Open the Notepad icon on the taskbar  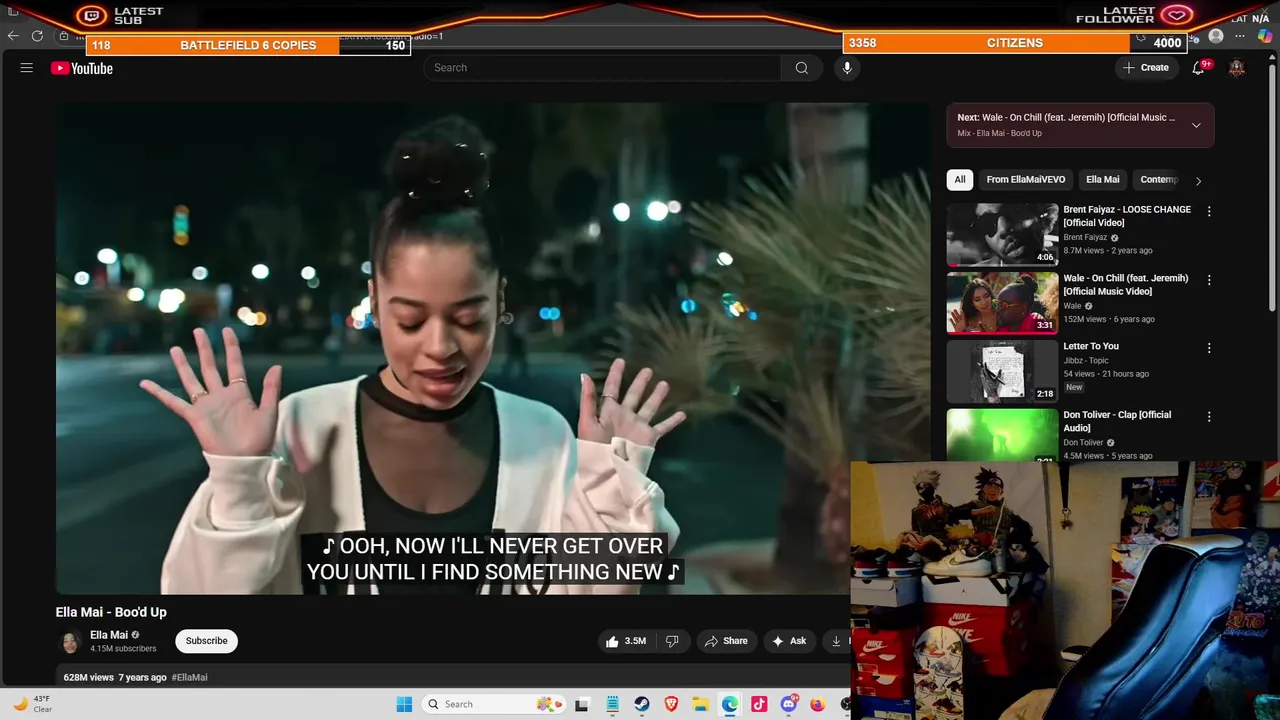[613, 704]
